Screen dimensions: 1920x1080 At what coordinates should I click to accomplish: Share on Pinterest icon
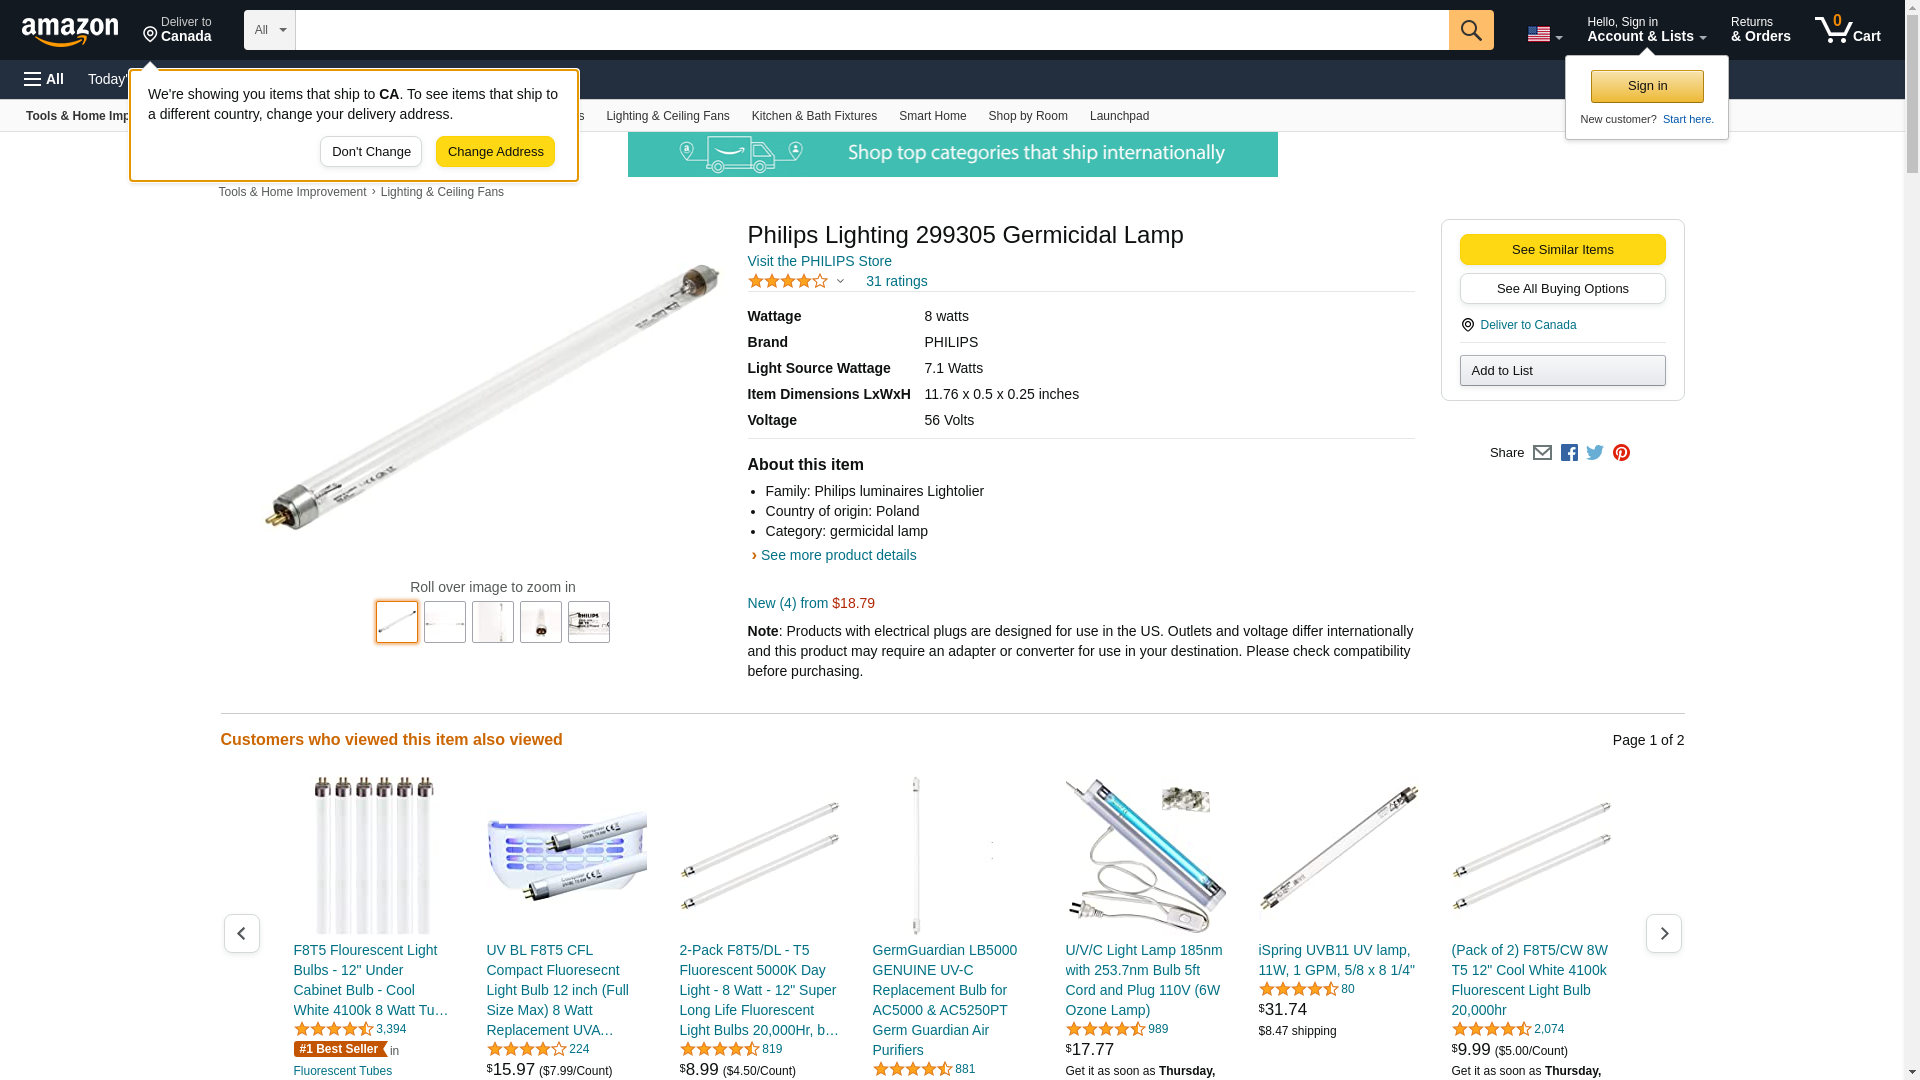(x=1621, y=453)
